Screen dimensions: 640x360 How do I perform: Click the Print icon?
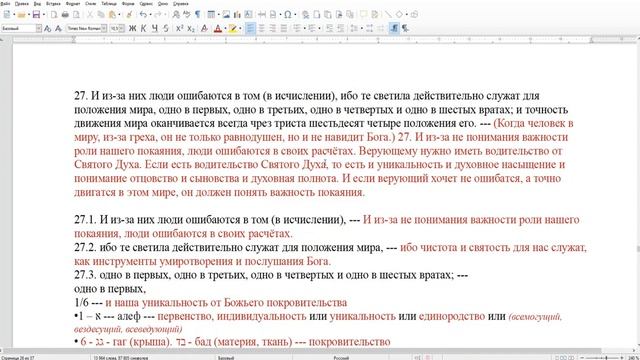[x=65, y=15]
